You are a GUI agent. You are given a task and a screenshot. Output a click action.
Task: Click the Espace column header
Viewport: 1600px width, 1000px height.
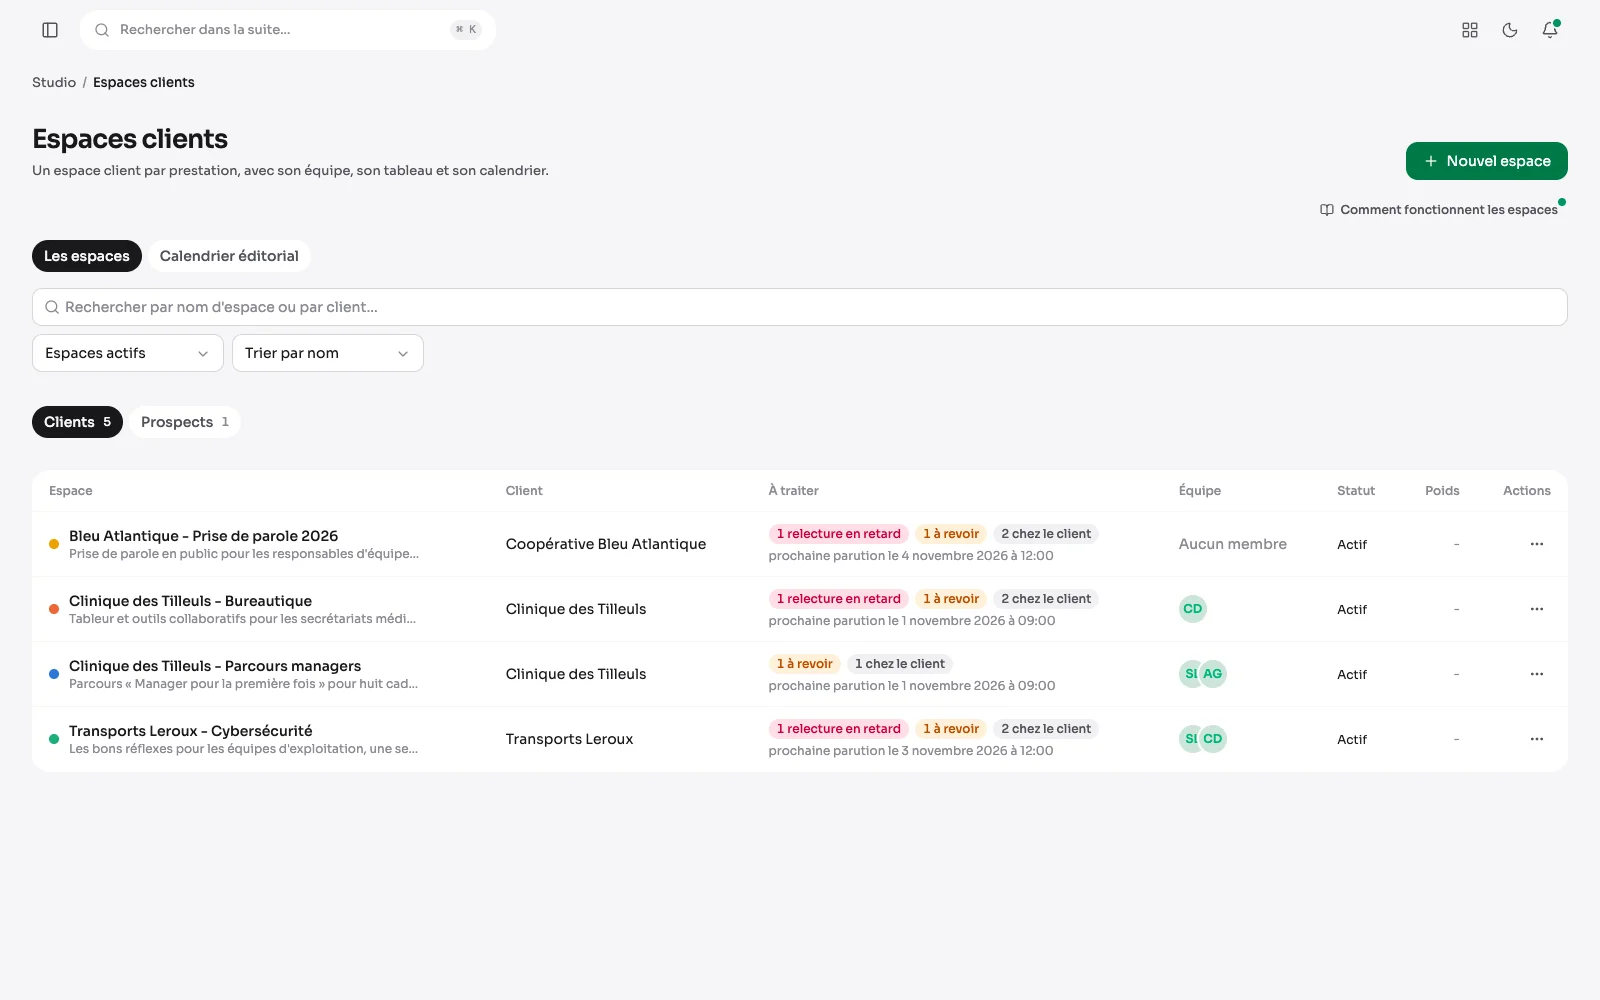(x=71, y=491)
